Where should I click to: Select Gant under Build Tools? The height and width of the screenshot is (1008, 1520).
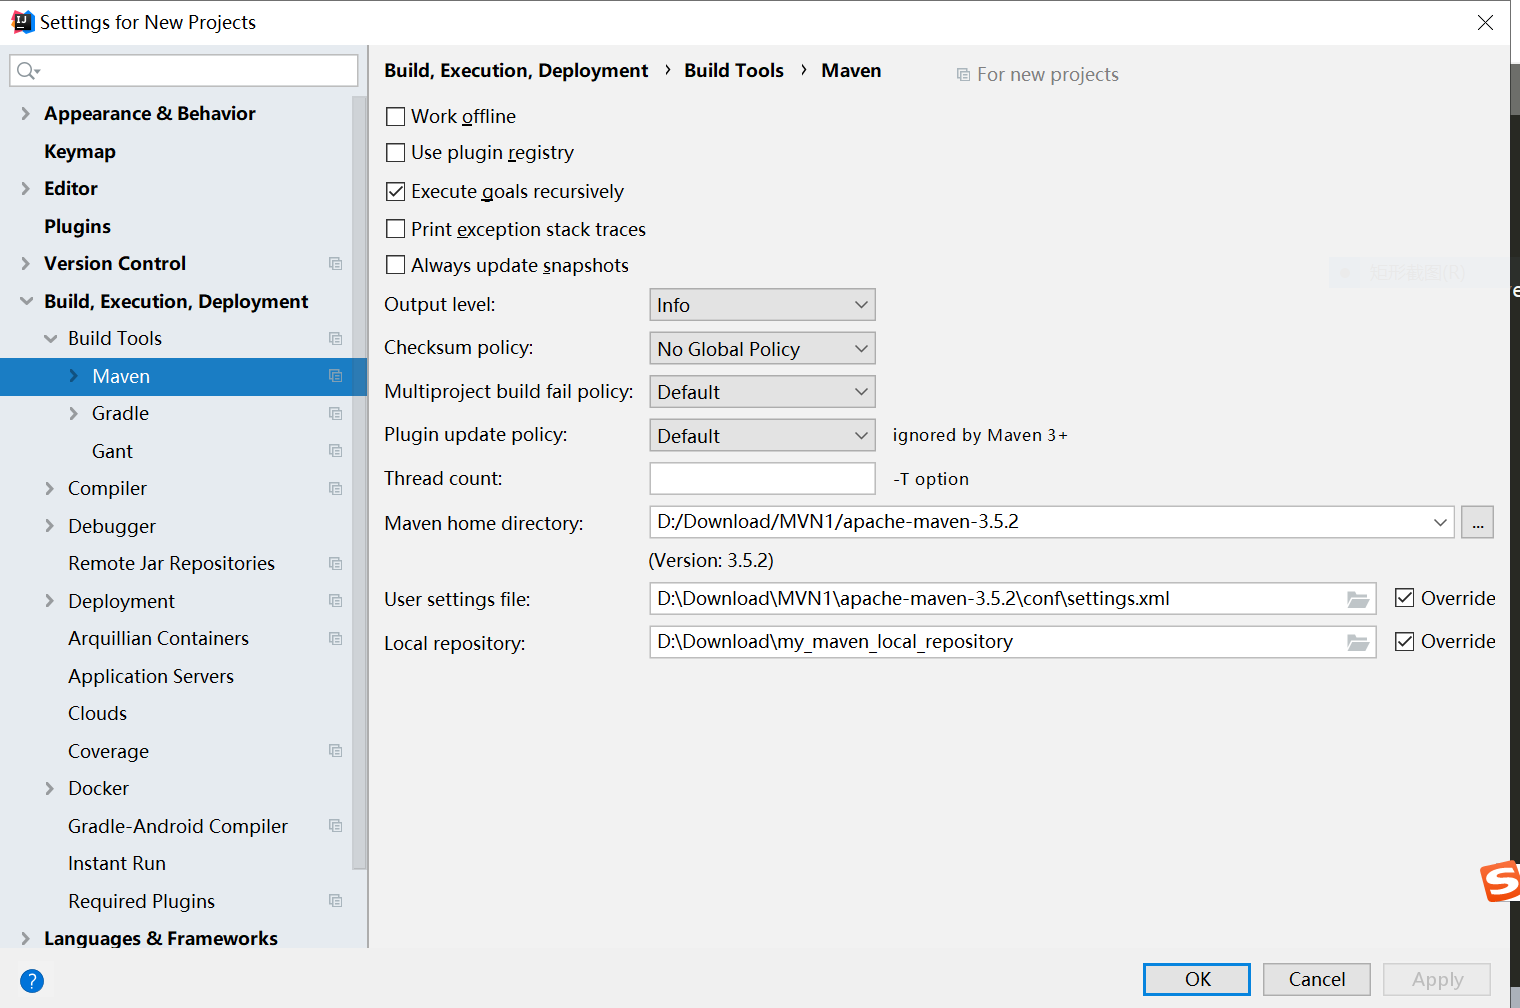click(x=112, y=451)
